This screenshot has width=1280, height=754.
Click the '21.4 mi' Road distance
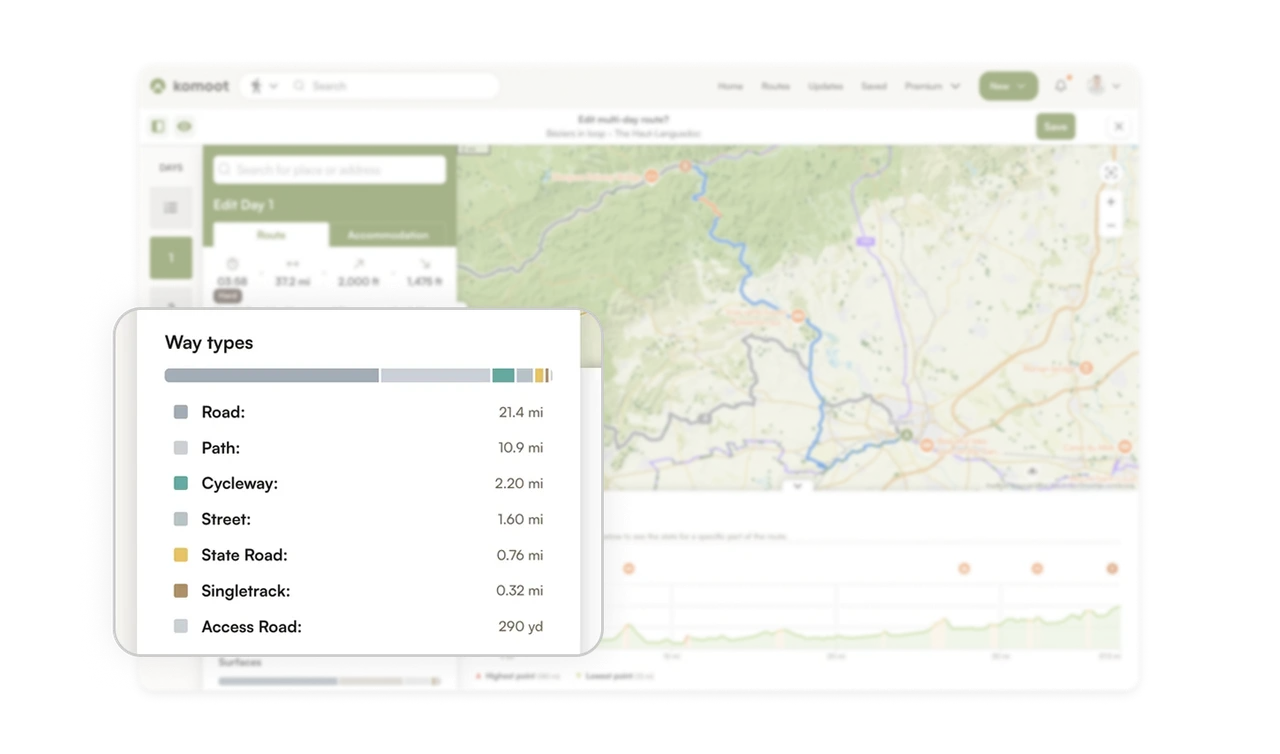(521, 412)
